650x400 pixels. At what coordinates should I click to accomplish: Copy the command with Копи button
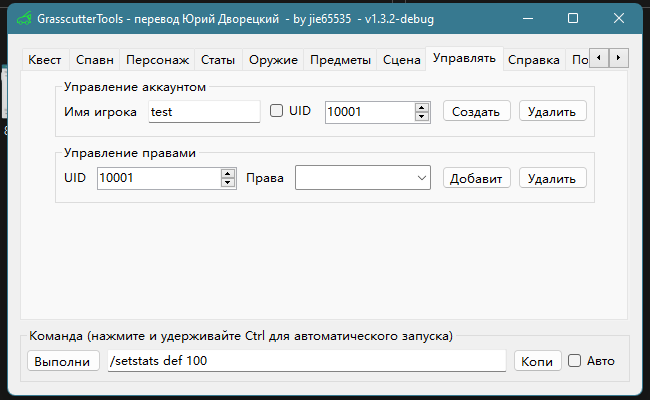[x=537, y=361]
